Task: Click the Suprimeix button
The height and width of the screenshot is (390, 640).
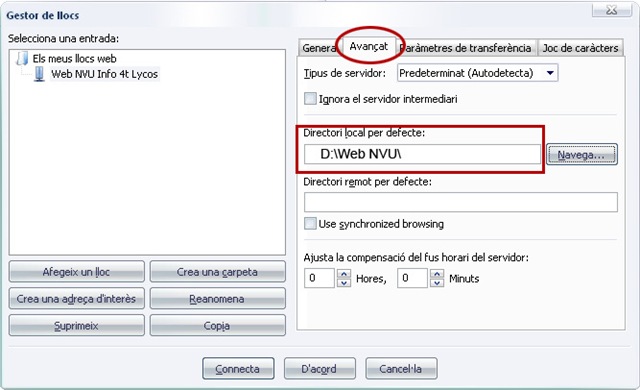Action: point(77,326)
